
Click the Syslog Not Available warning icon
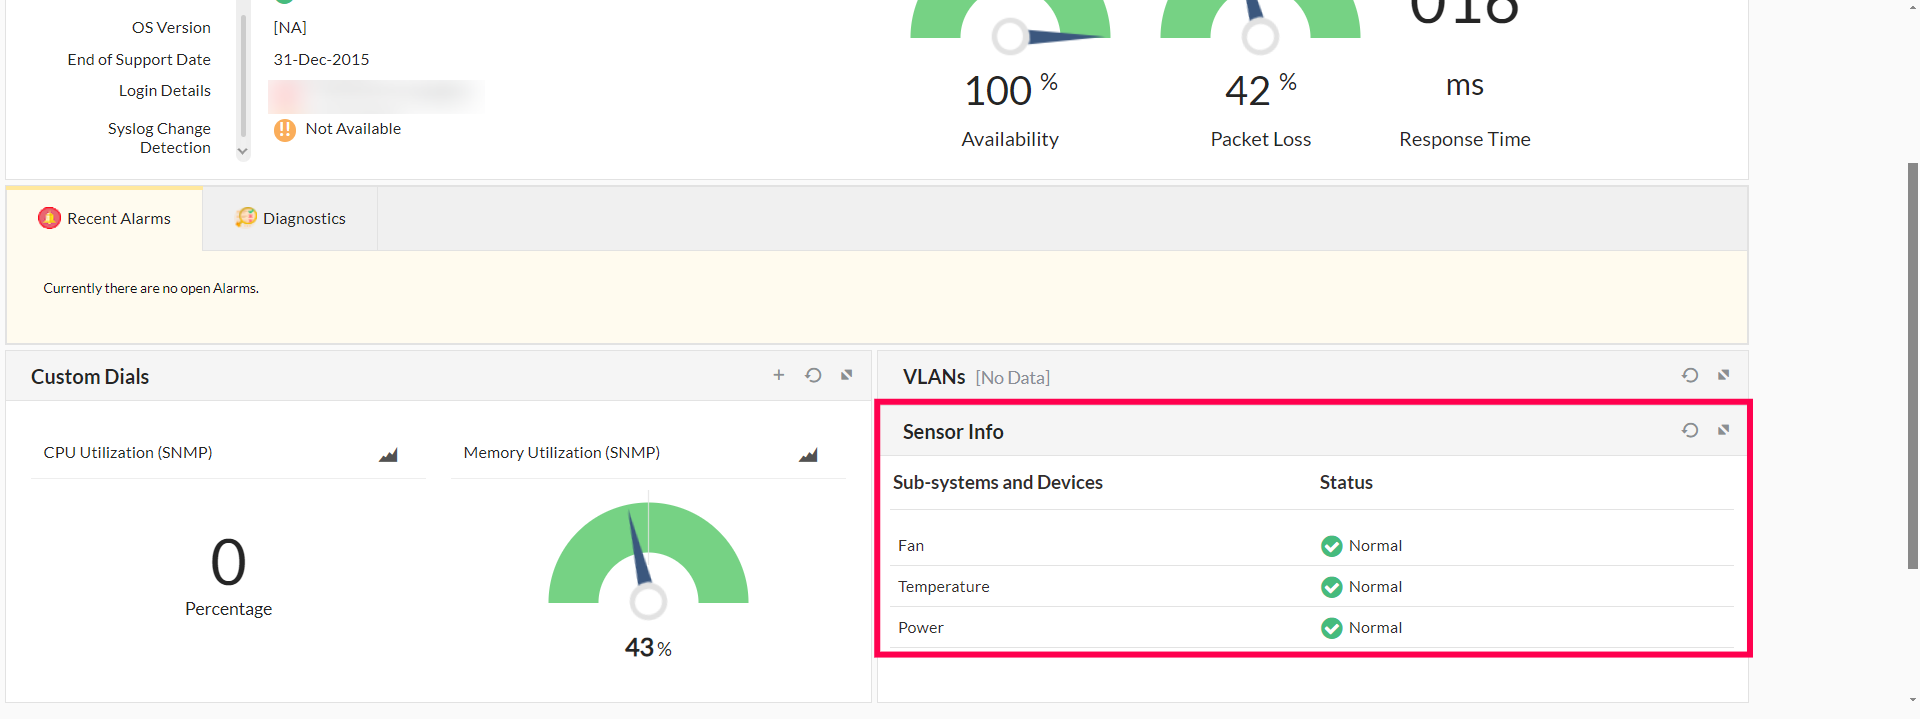click(285, 130)
